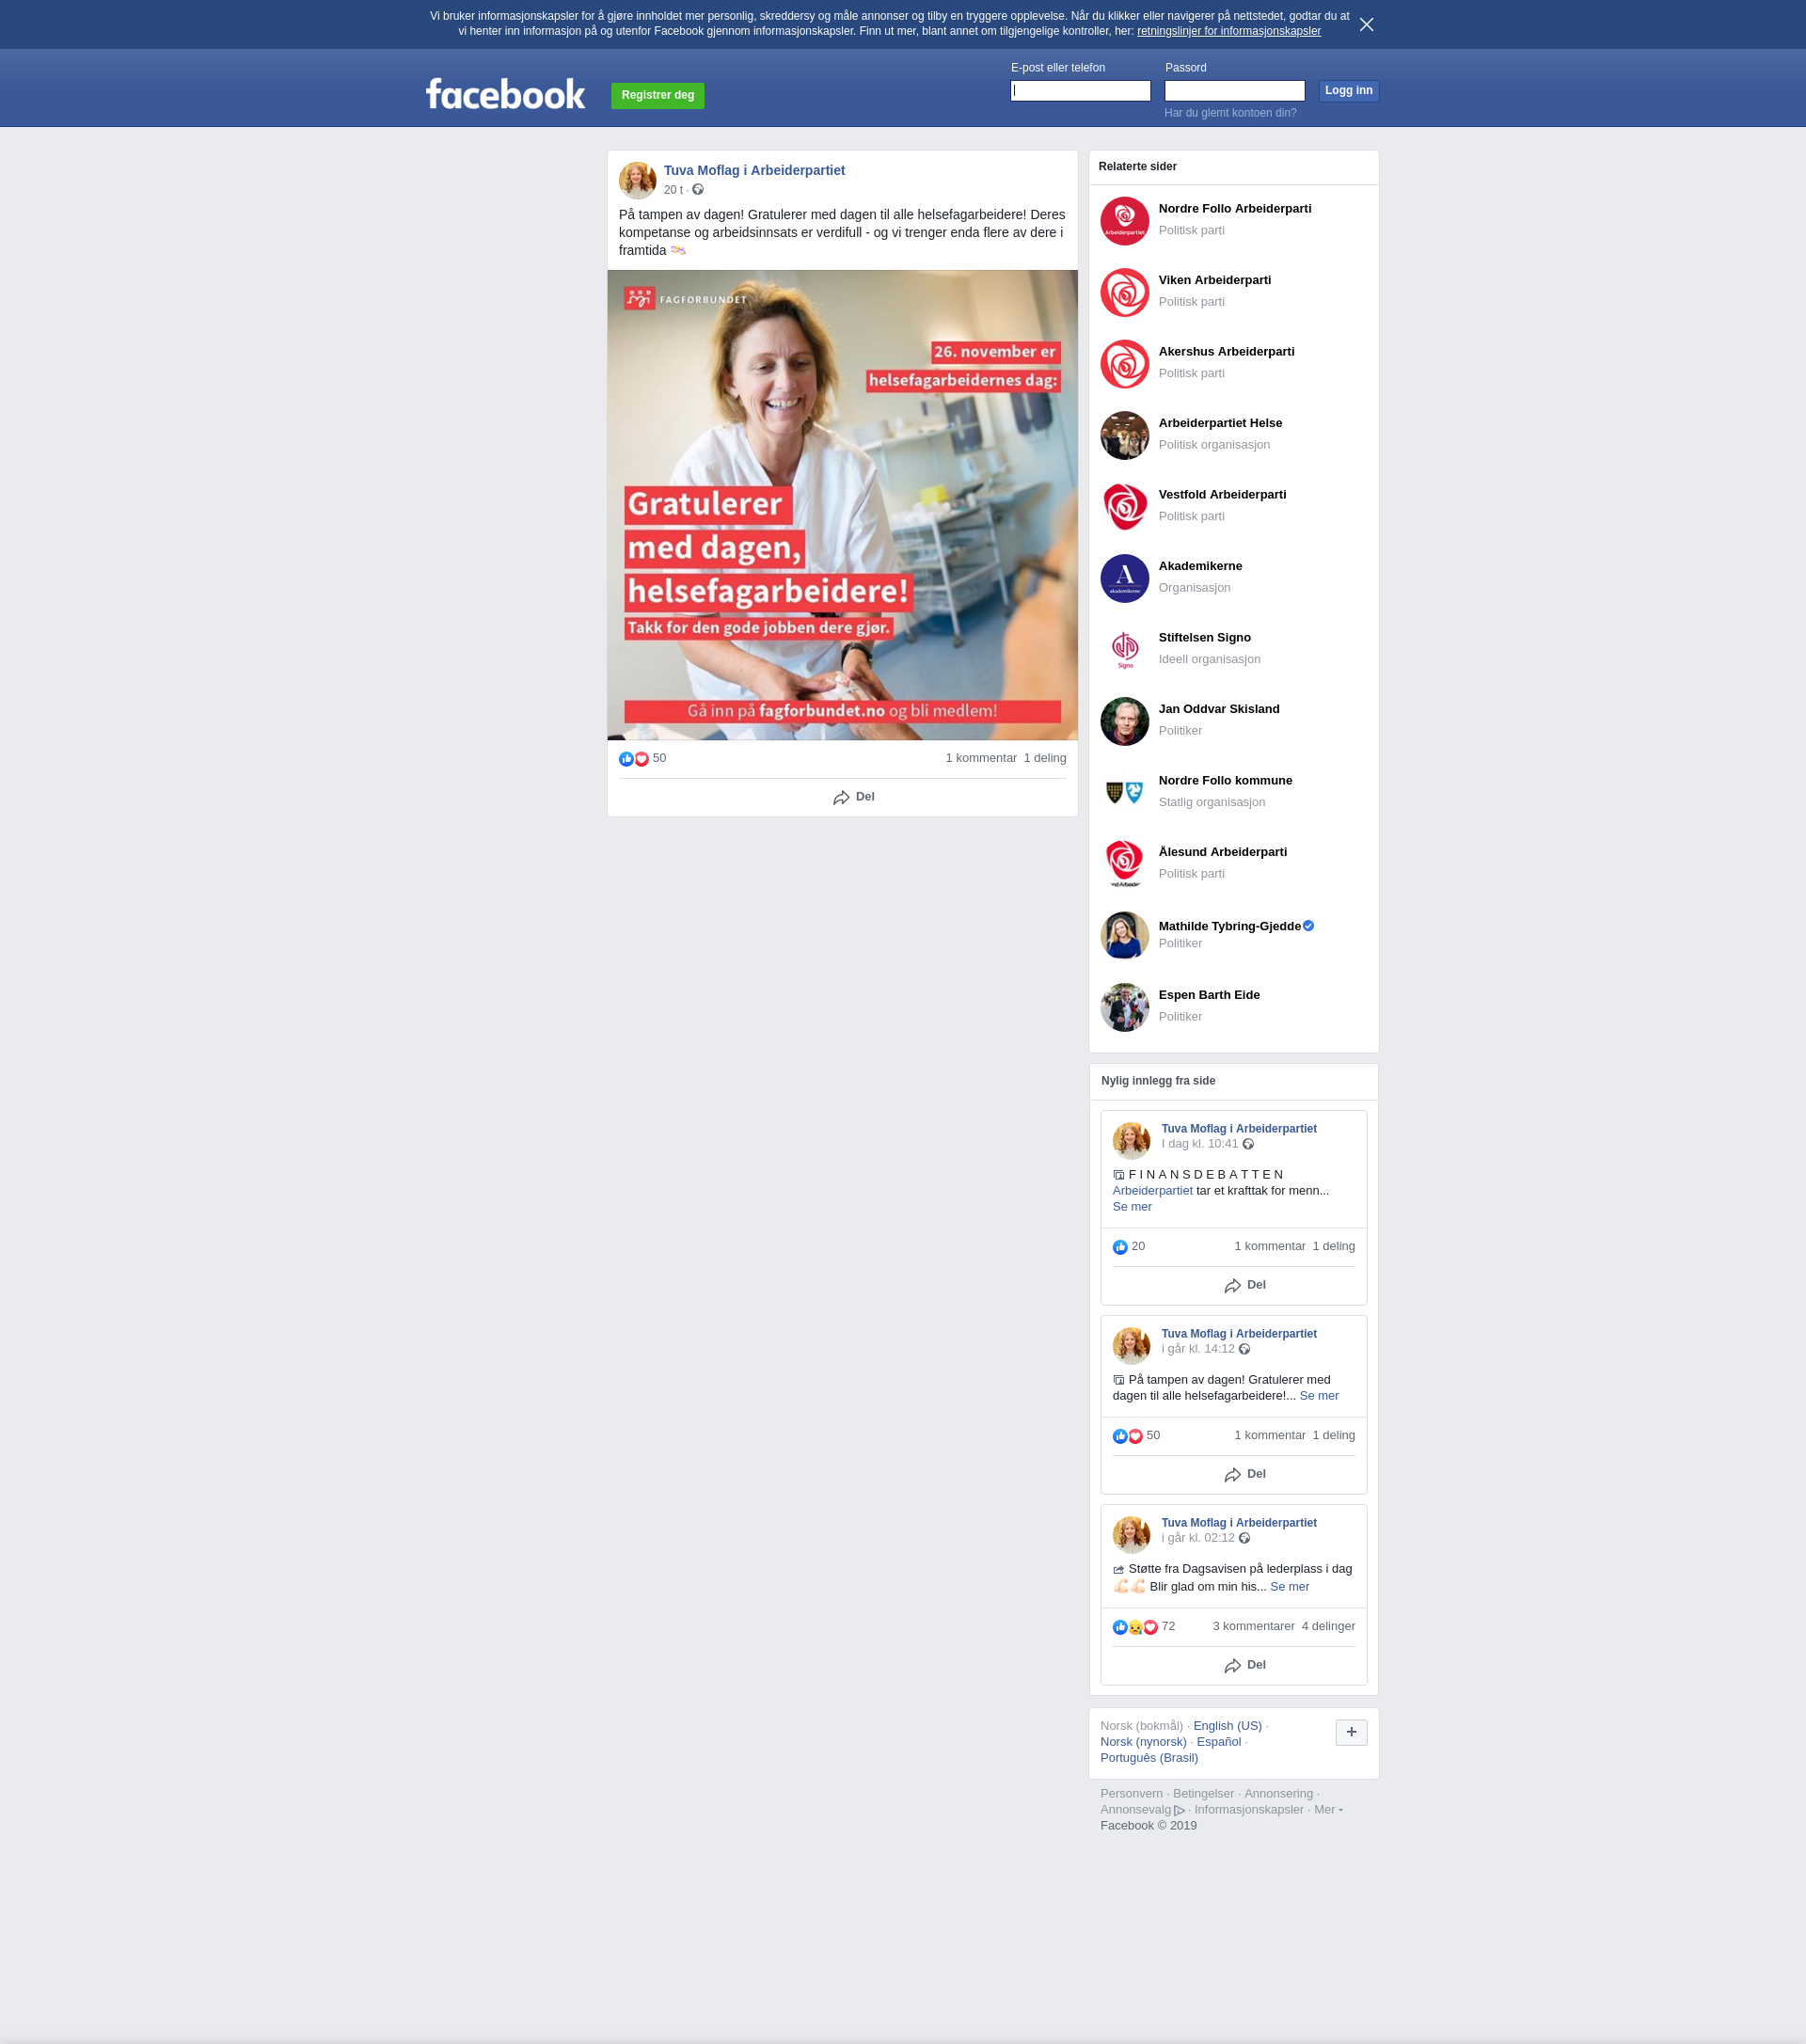Open Mathilde Tybring-Gjedde avatar
Viewport: 1806px width, 2044px height.
pos(1124,936)
